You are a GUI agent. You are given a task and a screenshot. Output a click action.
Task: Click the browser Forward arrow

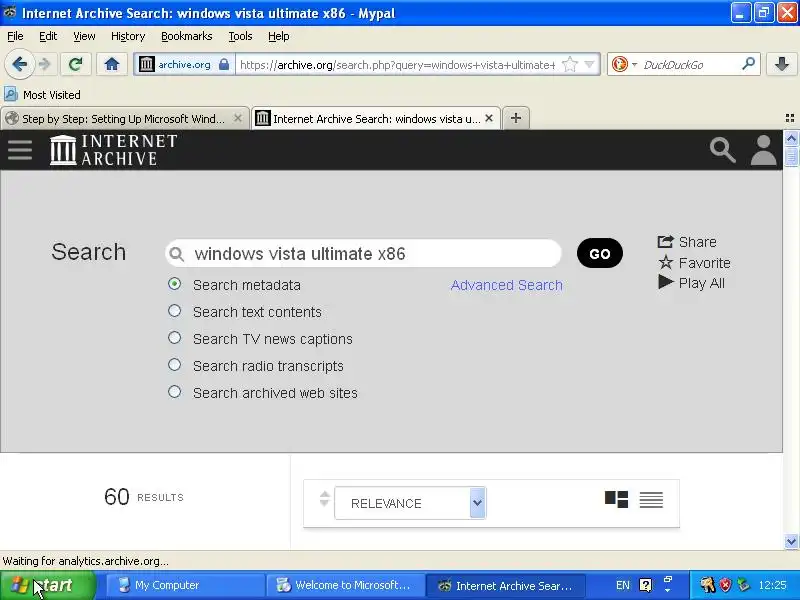(45, 64)
